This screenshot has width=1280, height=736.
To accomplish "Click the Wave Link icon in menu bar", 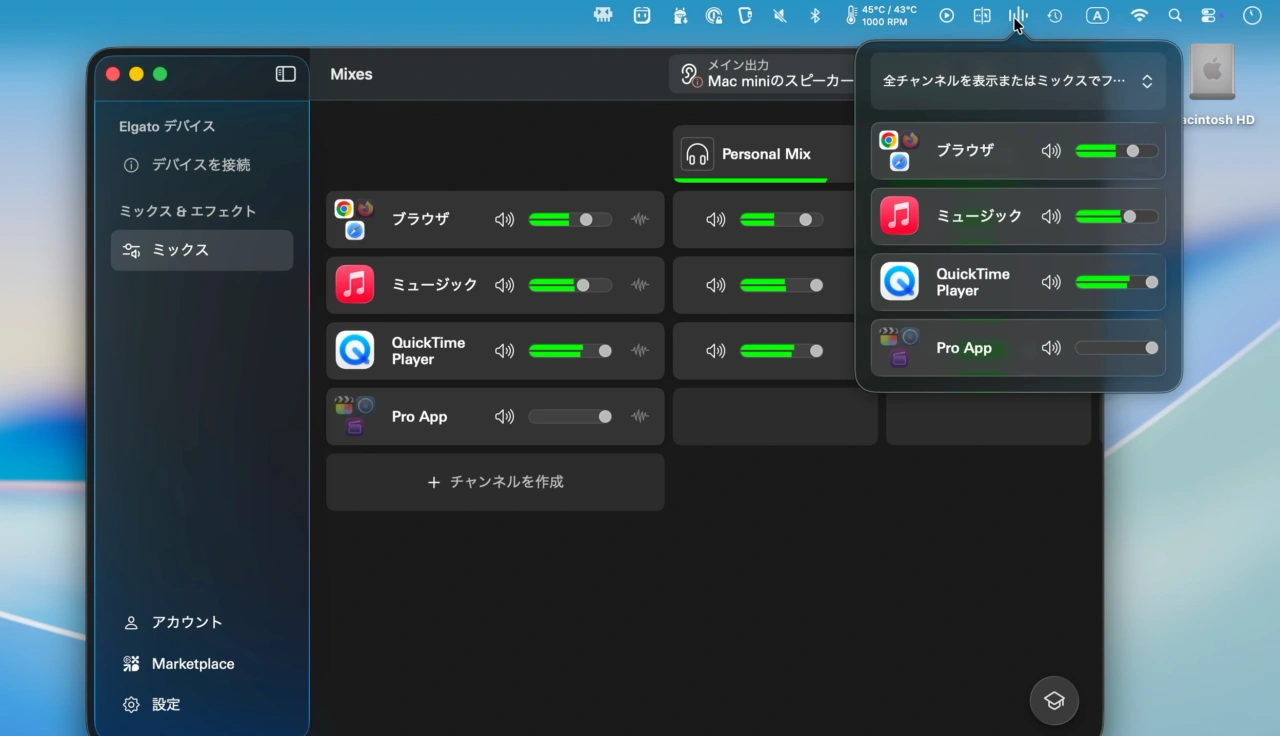I will coord(1017,14).
